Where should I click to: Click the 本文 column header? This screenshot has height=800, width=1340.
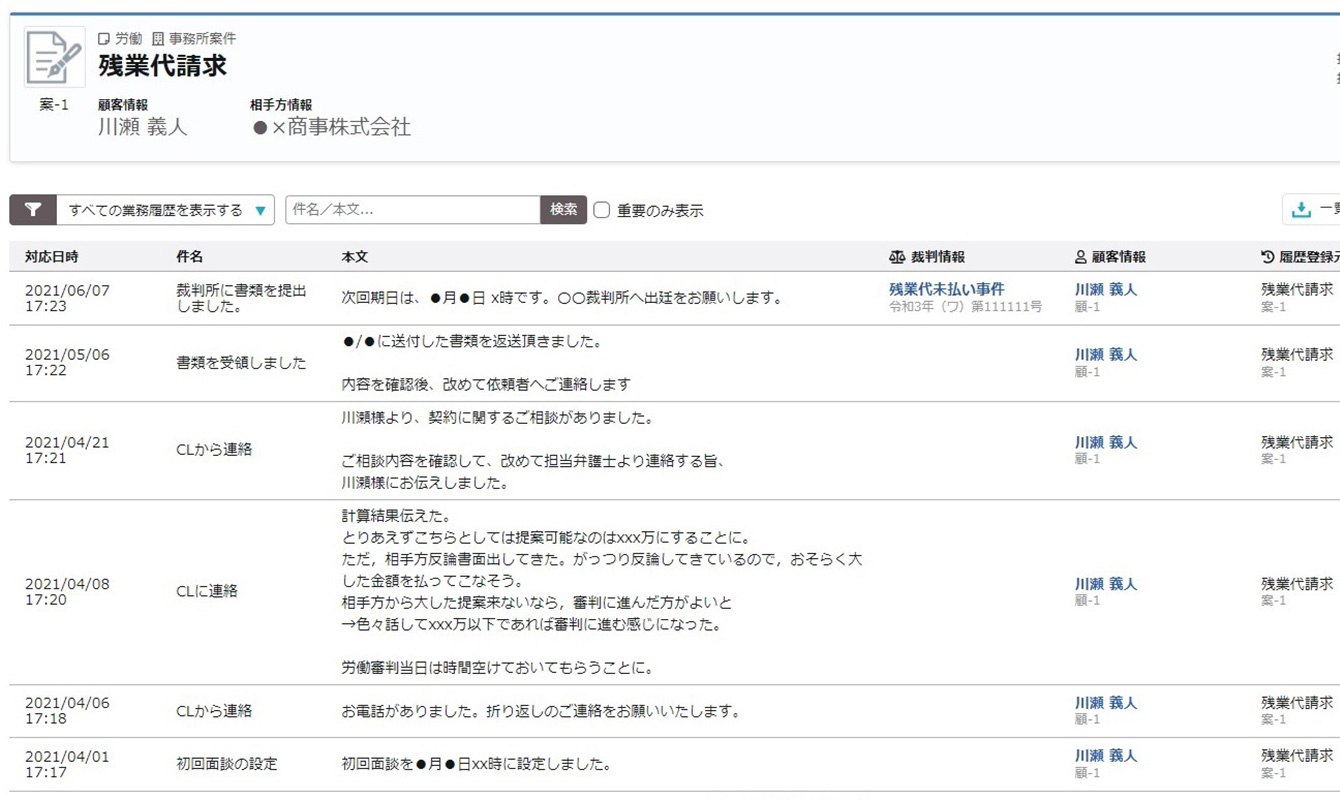point(355,257)
